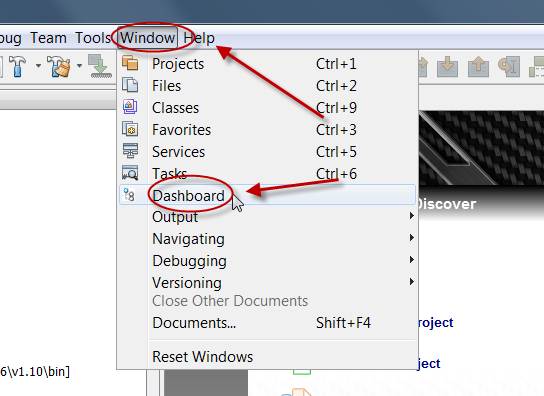
Task: Choose Tasks from the menu
Action: pos(267,174)
